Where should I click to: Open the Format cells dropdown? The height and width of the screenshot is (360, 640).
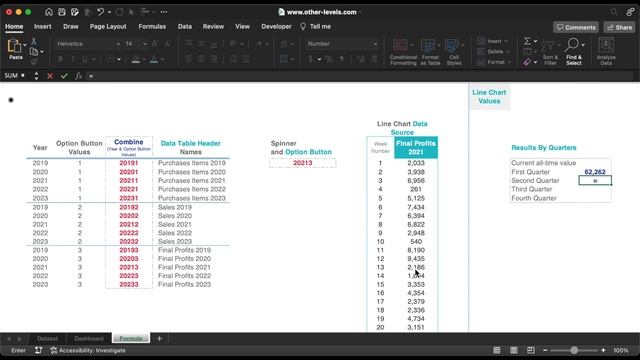click(493, 62)
